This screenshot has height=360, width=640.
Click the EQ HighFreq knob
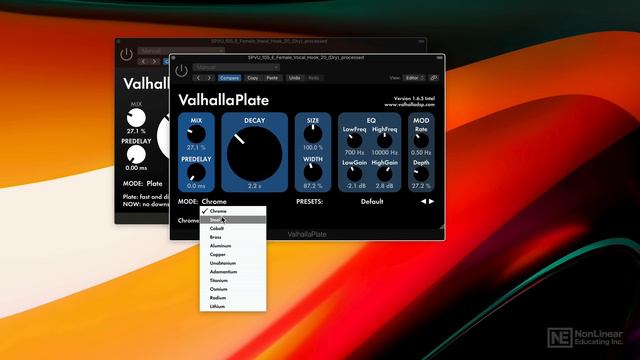point(384,140)
